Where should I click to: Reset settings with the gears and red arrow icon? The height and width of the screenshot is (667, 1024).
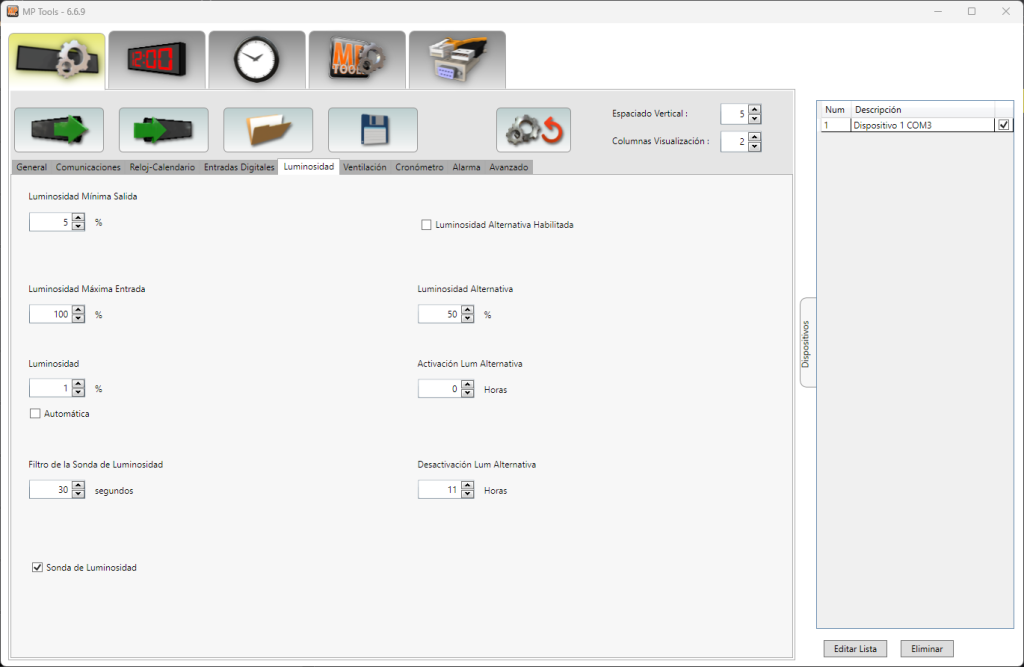[533, 129]
